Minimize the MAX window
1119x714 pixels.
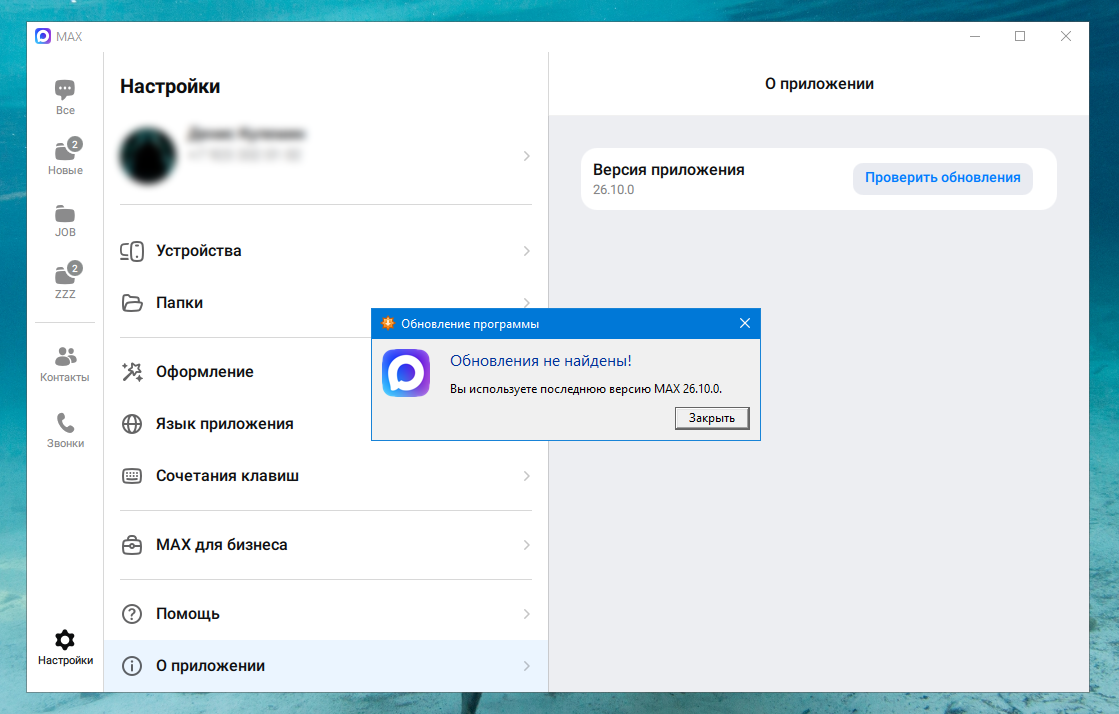[975, 36]
